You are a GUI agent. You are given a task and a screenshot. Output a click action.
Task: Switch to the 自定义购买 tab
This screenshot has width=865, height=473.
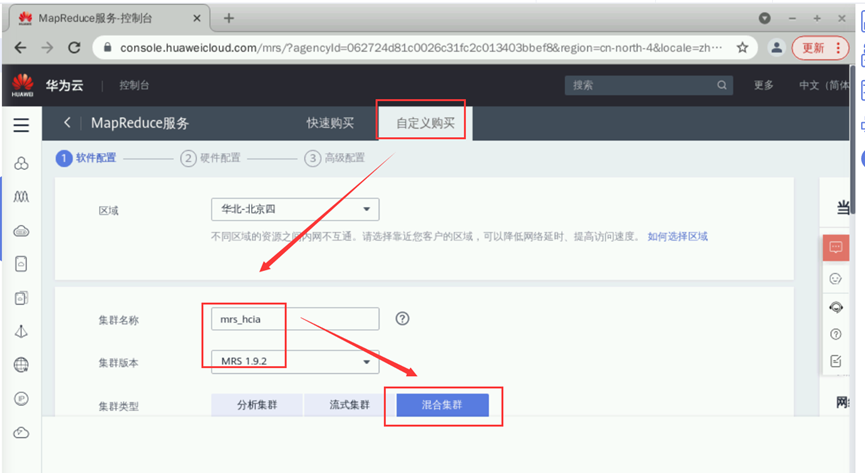[x=425, y=123]
